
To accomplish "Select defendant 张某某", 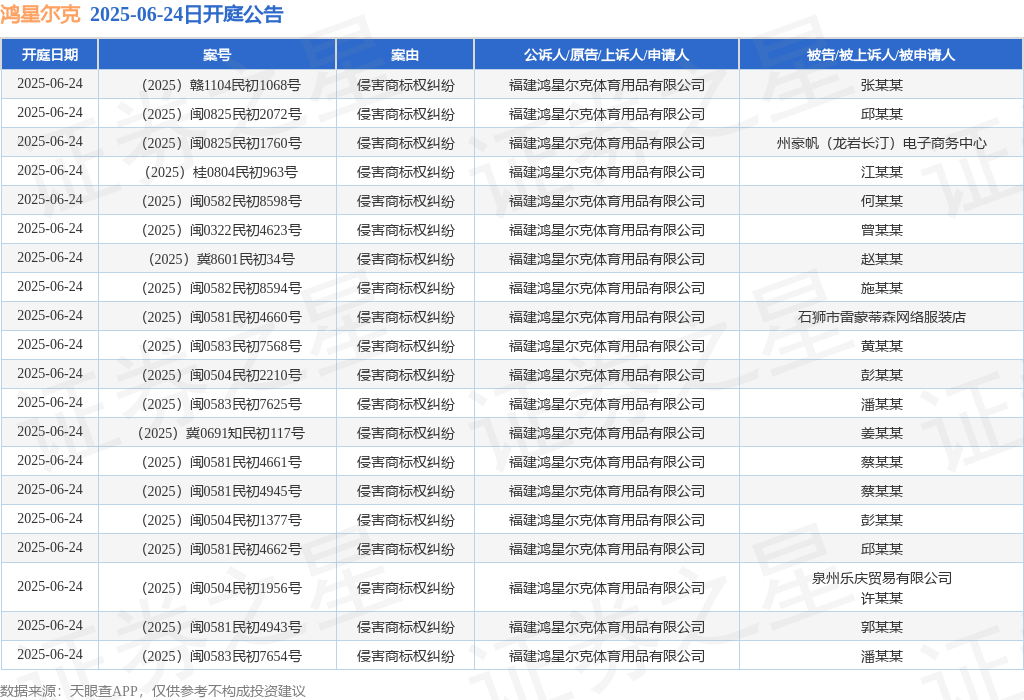I will point(882,85).
